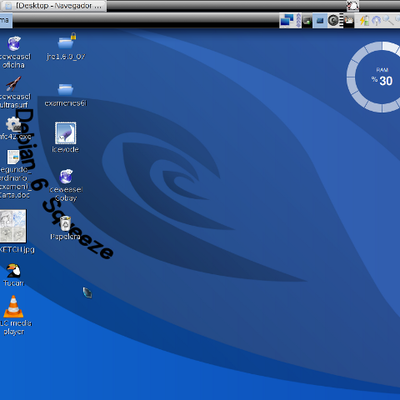Click the network monitor icon with green dot
The image size is (400, 400).
pos(307,21)
